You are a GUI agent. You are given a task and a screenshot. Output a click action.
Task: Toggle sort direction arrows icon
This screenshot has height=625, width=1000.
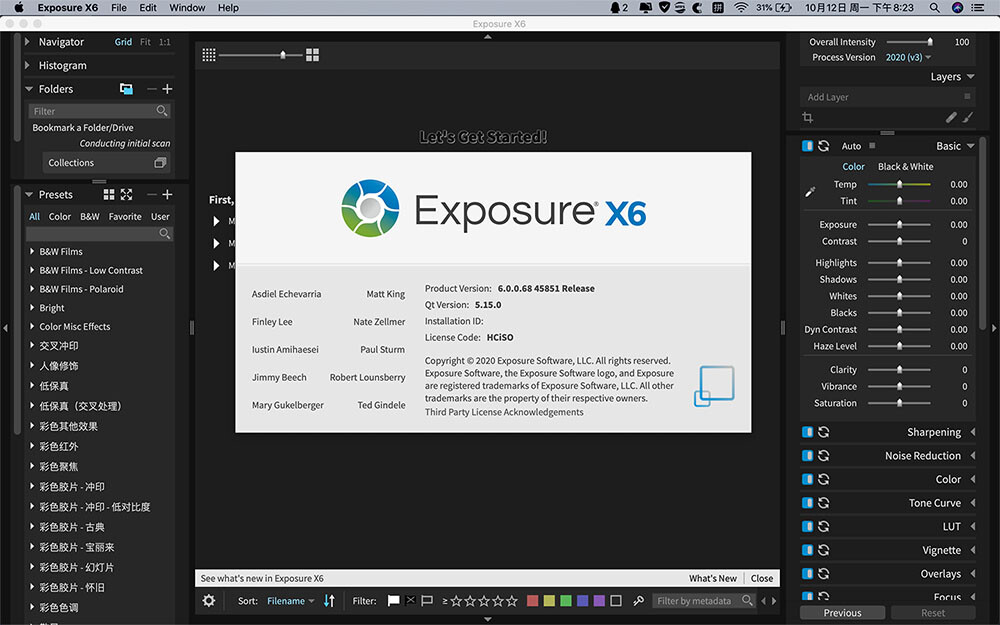coord(329,601)
